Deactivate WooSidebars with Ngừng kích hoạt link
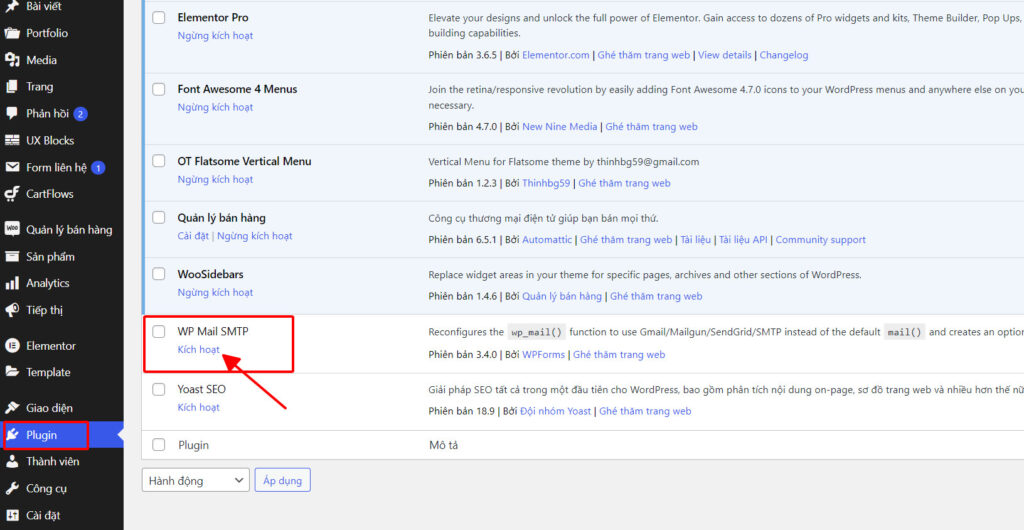 (x=215, y=293)
